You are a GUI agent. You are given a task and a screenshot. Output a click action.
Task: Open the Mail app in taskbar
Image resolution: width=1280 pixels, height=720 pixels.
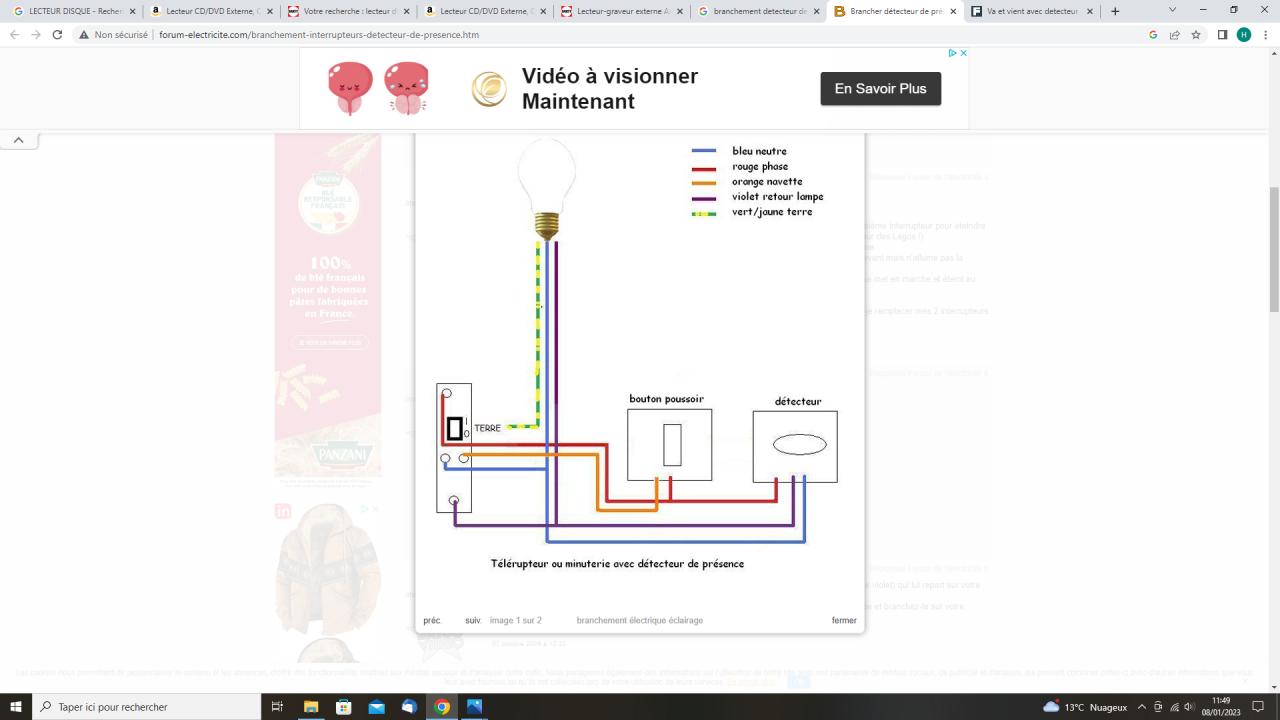click(376, 707)
